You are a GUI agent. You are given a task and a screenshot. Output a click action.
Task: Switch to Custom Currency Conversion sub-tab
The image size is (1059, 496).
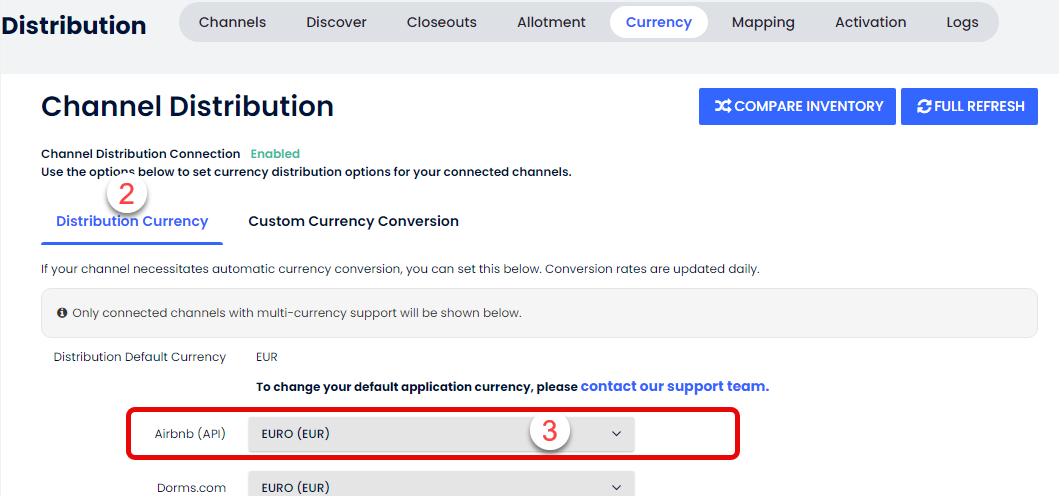353,222
